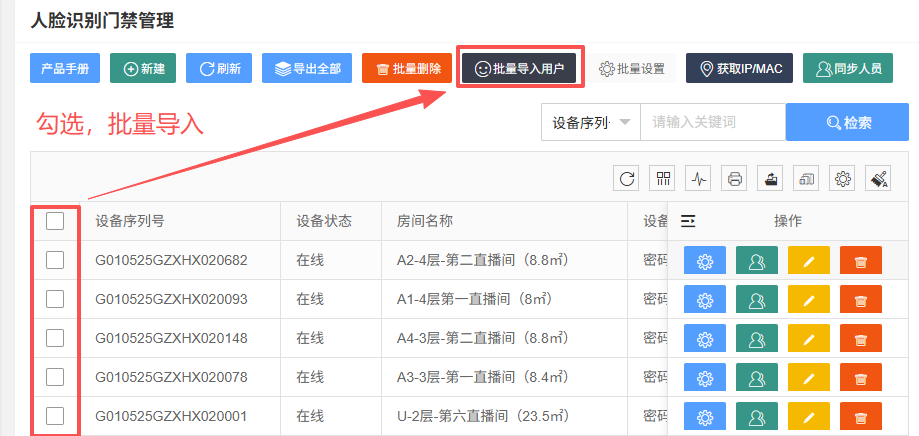Select room A2-4层-第二直播间（8.8㎡）
Screen dimensions: 919x436
483,260
